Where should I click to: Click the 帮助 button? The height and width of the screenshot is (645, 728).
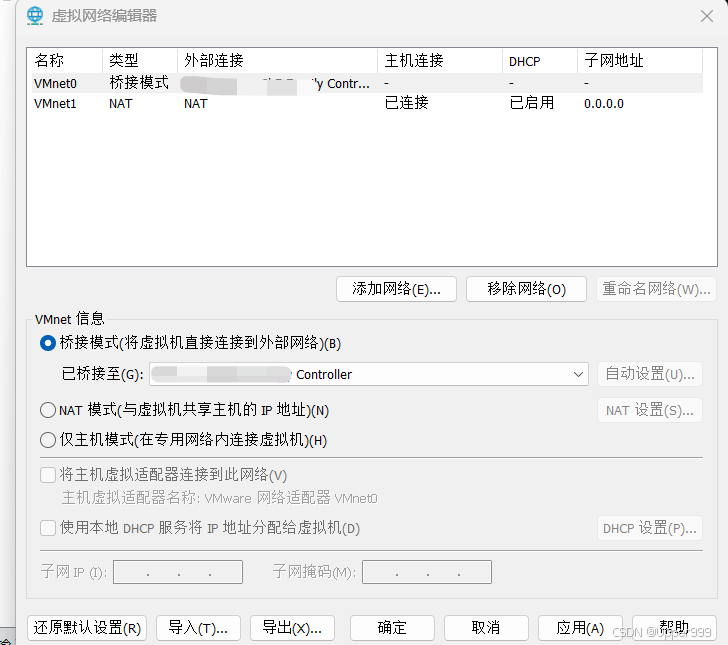[x=674, y=628]
